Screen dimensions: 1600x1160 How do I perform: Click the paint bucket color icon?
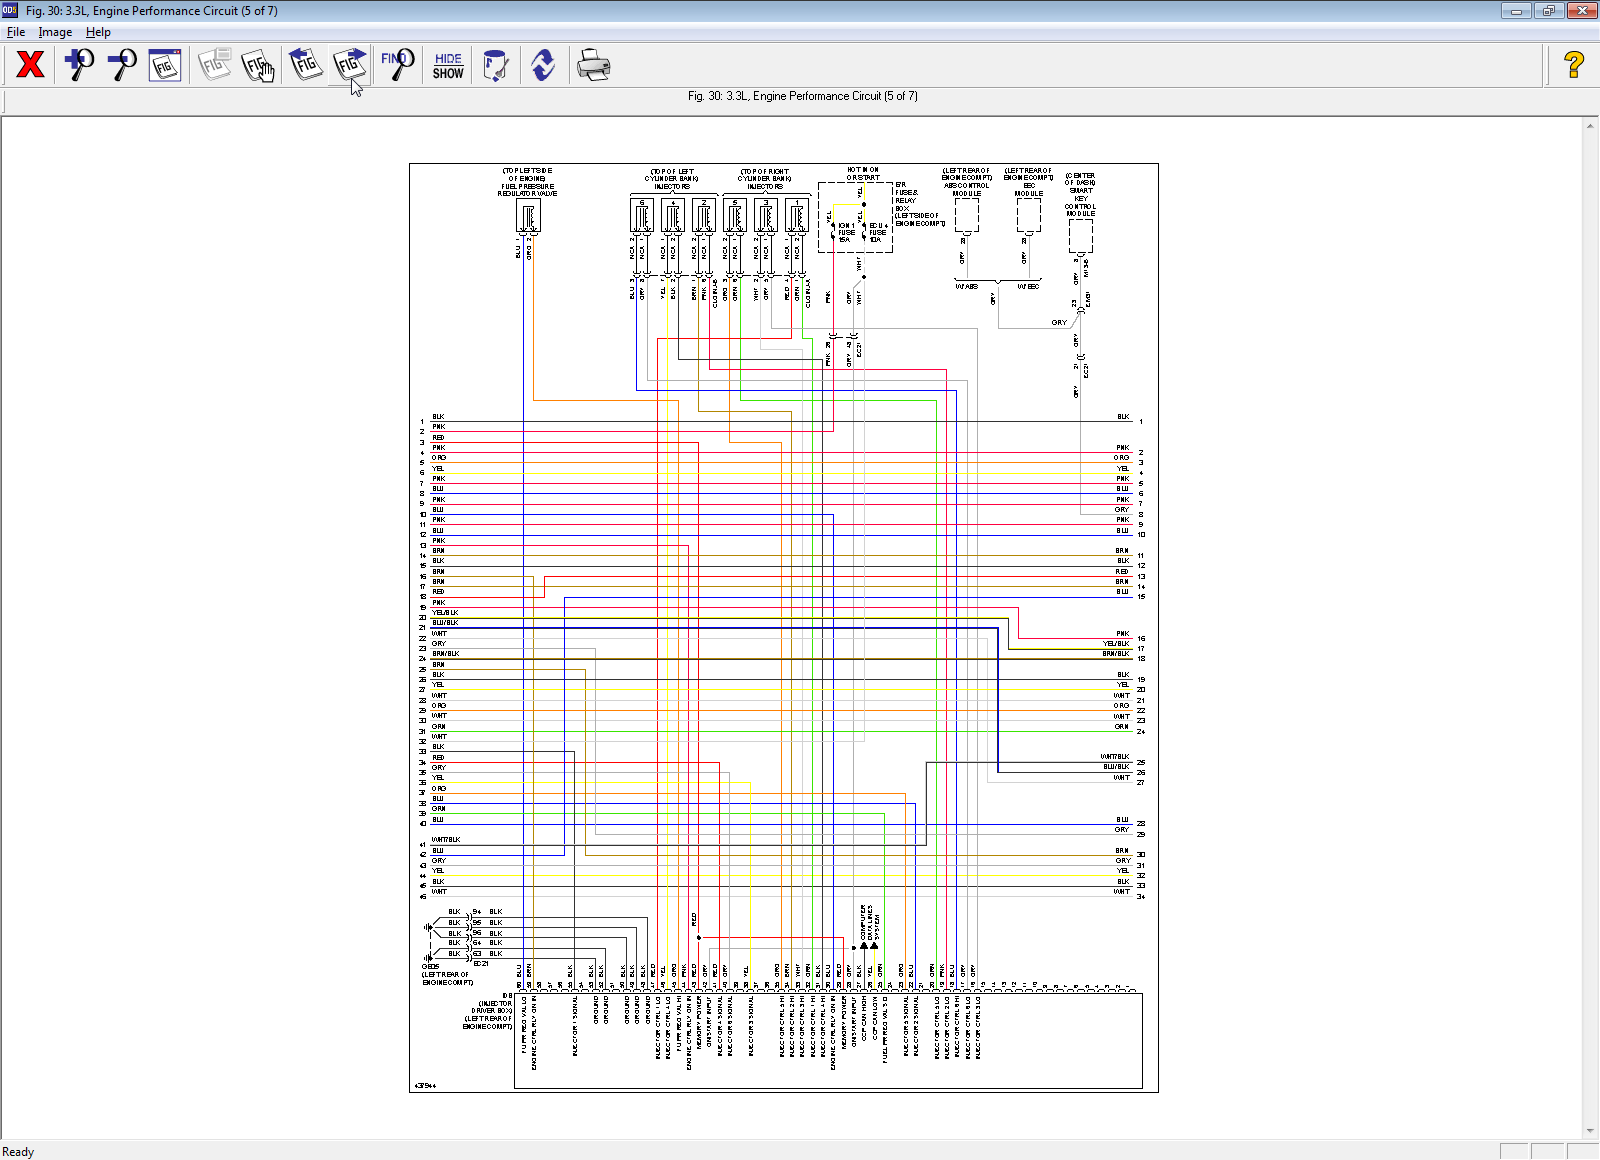(495, 65)
